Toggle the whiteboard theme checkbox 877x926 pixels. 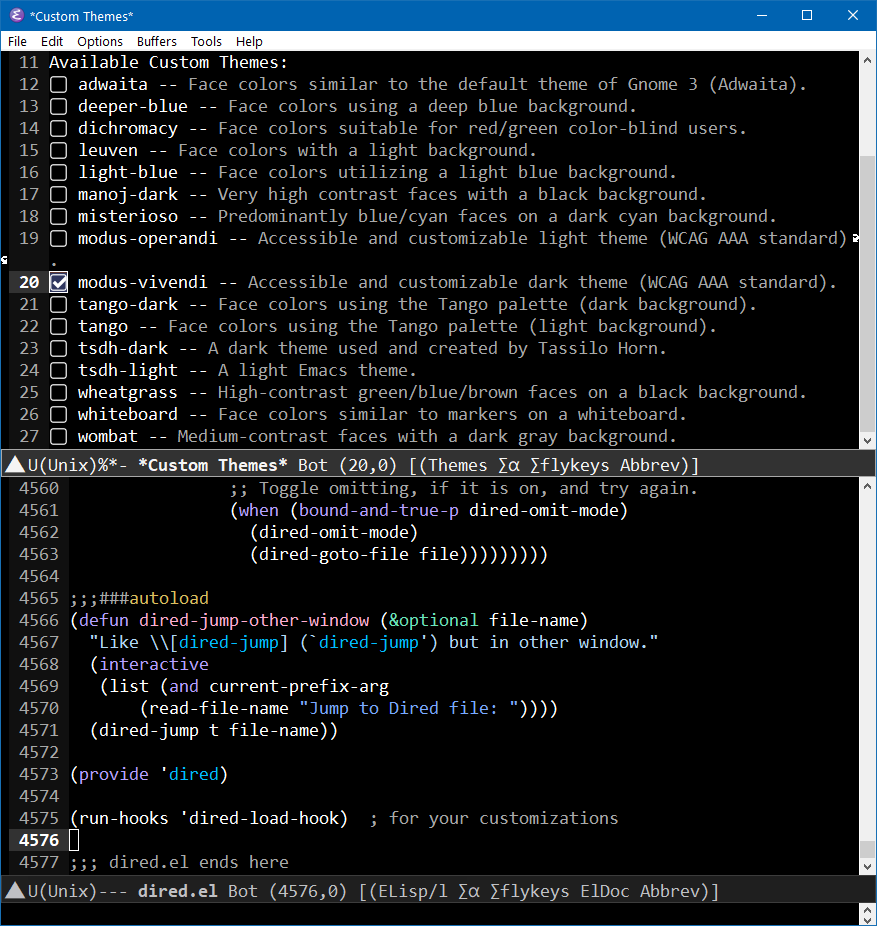tap(58, 415)
